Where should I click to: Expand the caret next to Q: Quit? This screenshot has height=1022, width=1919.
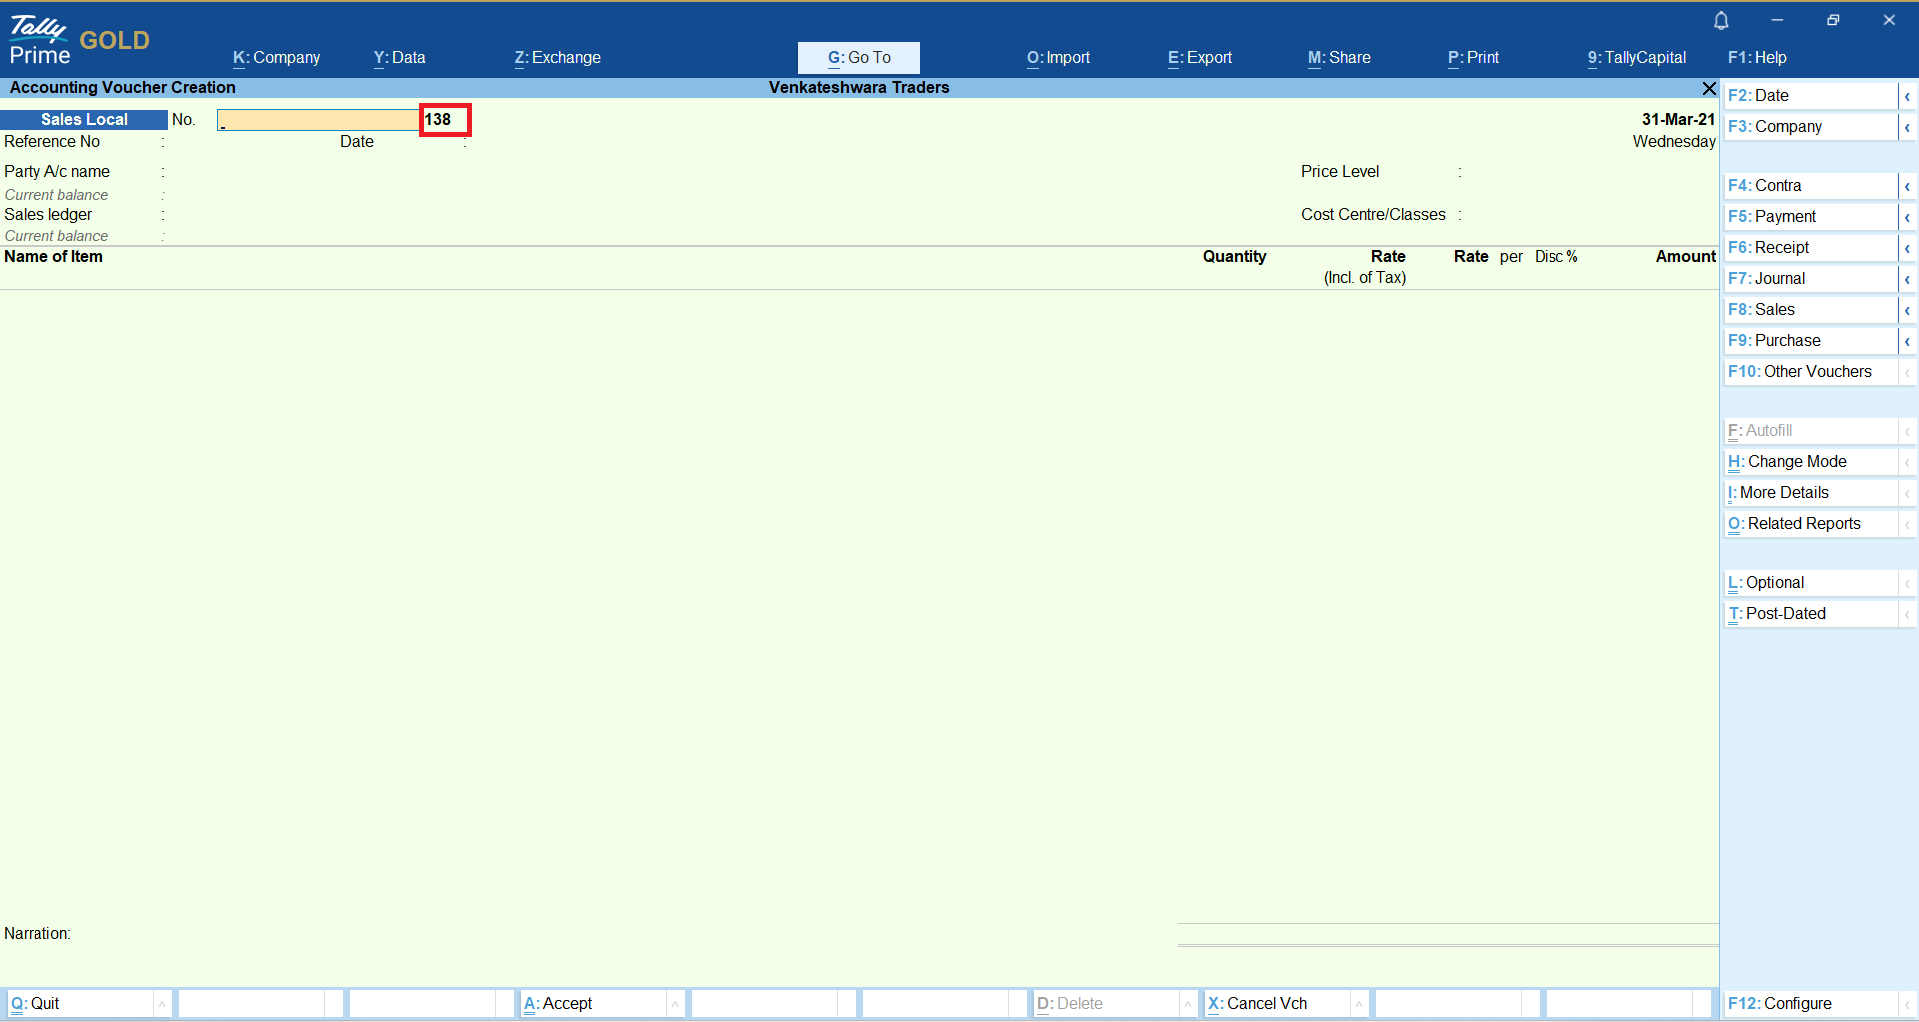point(162,1004)
